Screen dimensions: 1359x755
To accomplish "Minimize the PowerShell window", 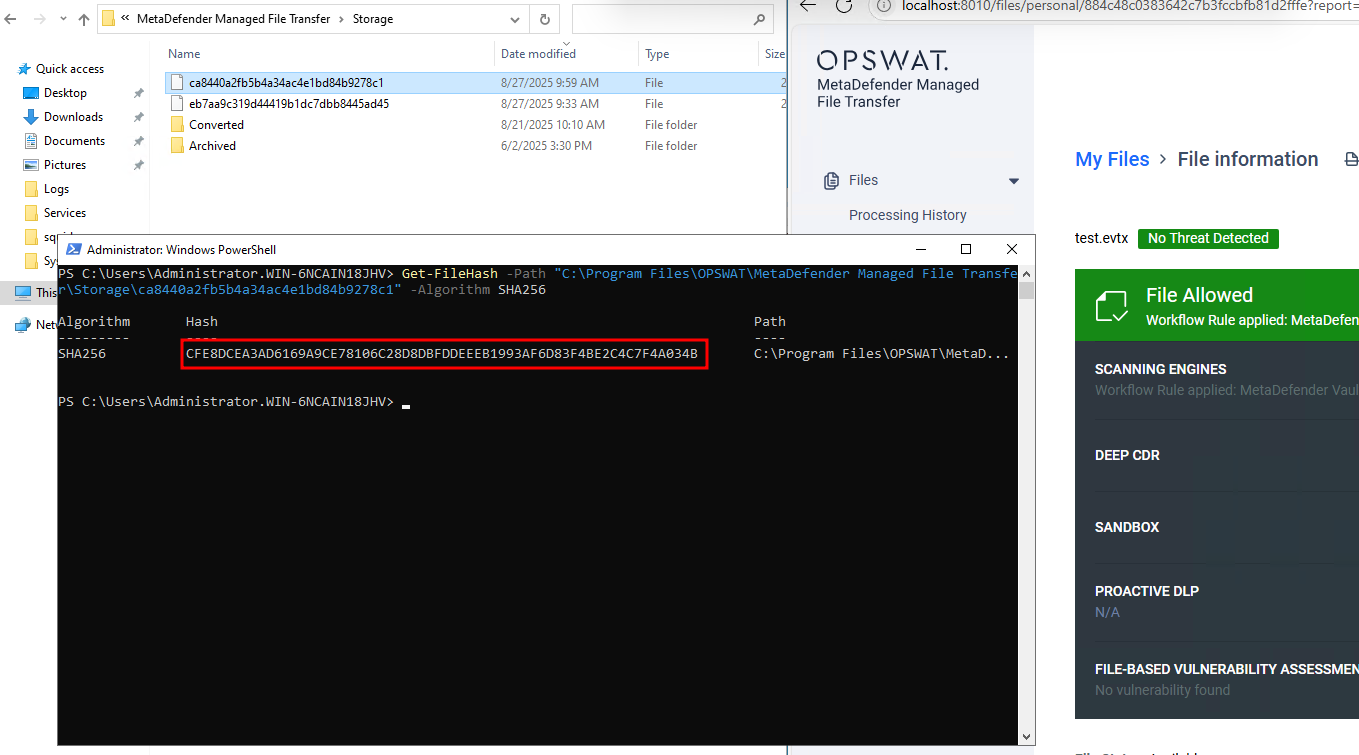I will (919, 249).
